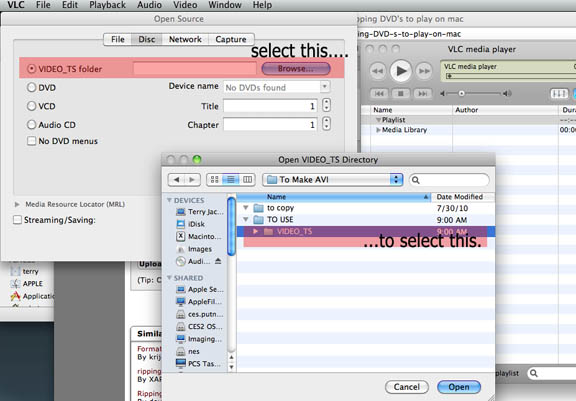
Task: Click the max volume speaker icon
Action: coord(507,94)
